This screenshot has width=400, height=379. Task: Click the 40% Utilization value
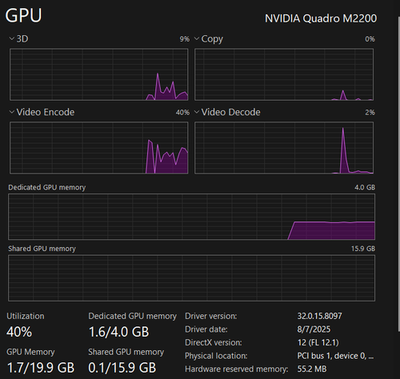click(19, 332)
